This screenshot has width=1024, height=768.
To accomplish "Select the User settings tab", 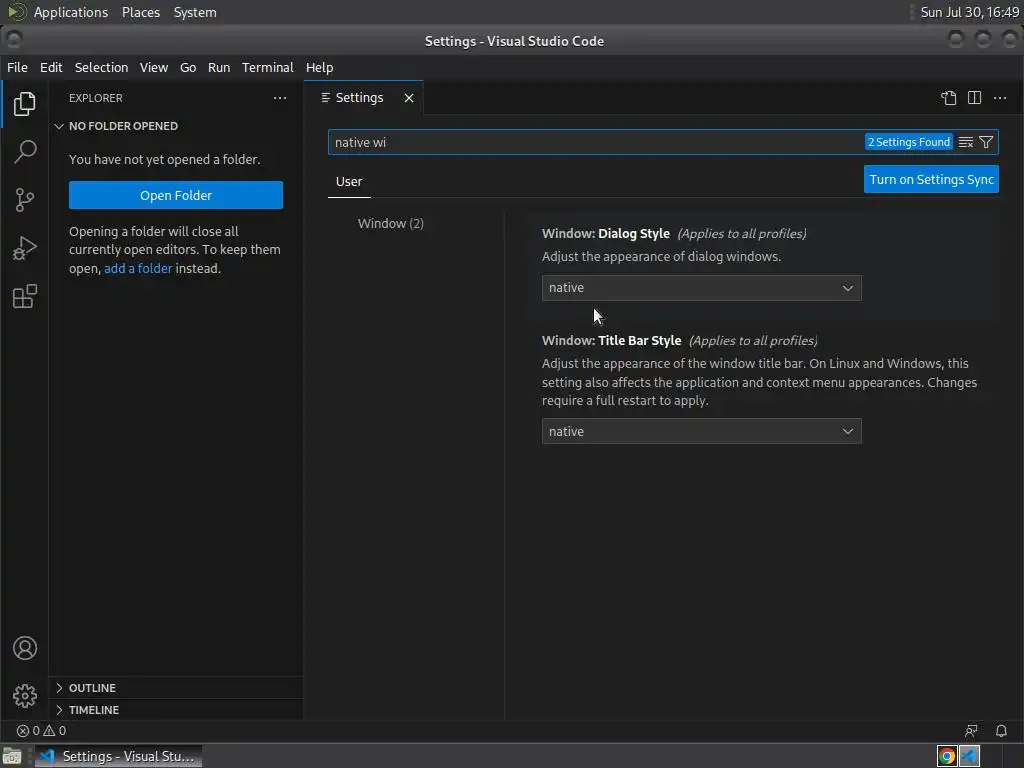I will [349, 182].
